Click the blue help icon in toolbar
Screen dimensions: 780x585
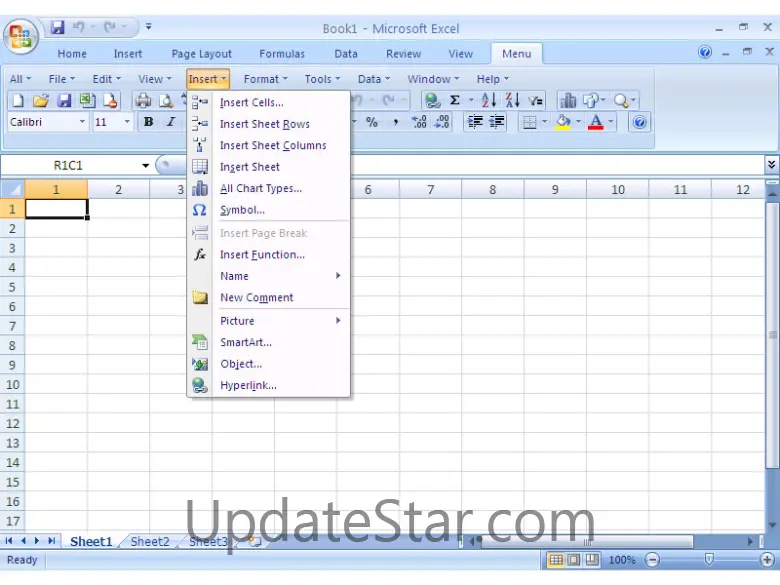point(639,122)
